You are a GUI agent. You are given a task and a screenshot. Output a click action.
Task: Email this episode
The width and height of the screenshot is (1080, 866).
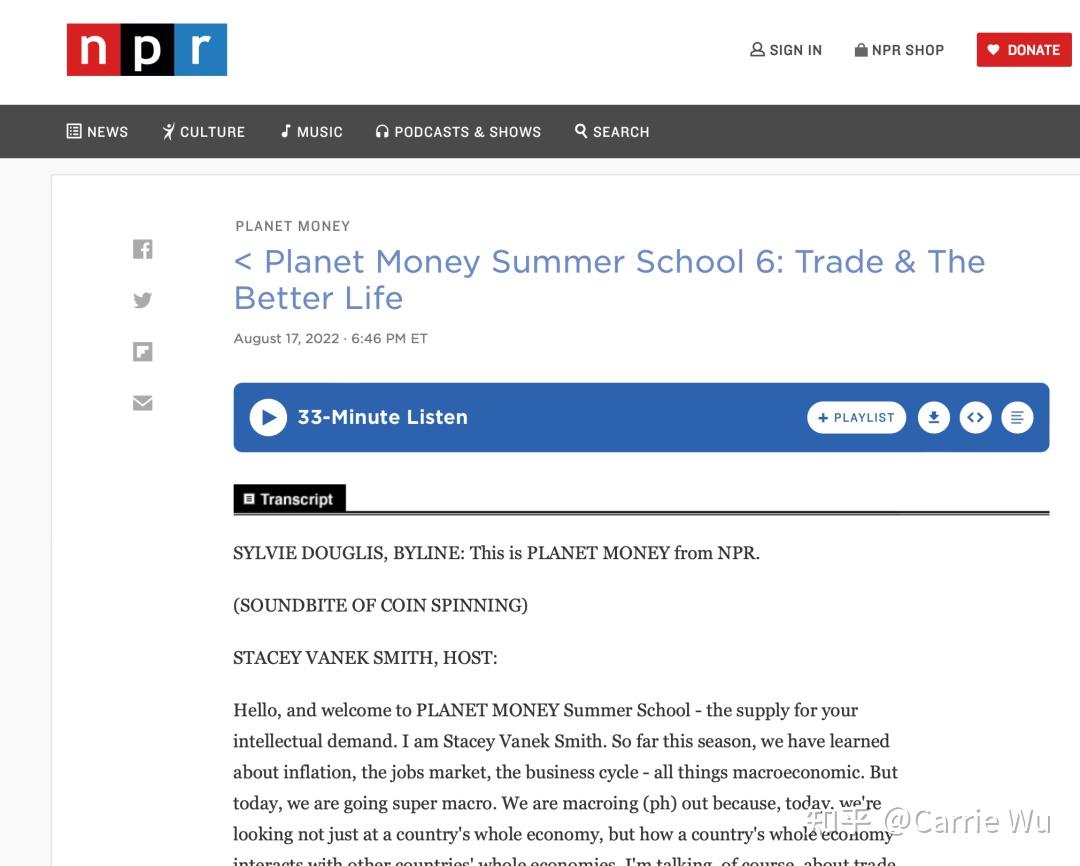click(x=142, y=402)
